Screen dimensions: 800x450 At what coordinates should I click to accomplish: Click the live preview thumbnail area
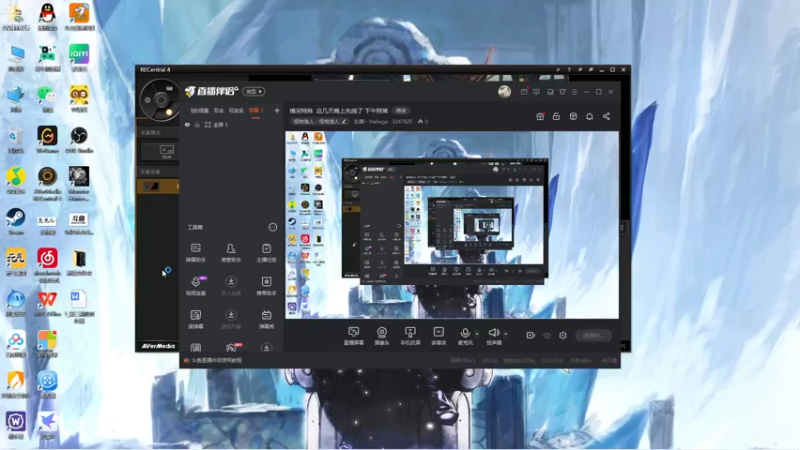(452, 225)
